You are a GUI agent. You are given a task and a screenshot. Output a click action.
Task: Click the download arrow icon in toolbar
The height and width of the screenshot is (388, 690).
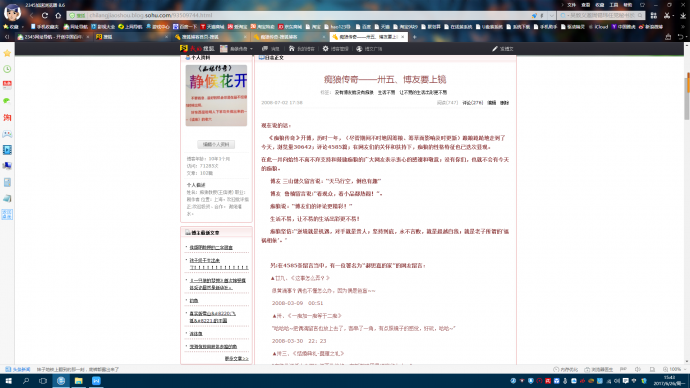click(683, 15)
